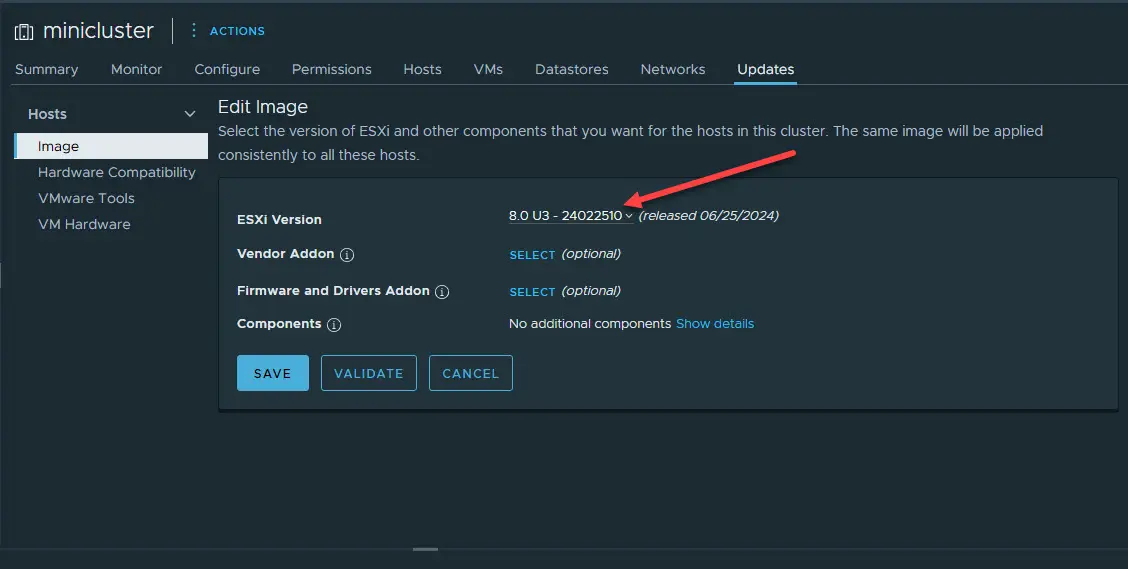
Task: Click the bottom panel resize handle
Action: (x=425, y=550)
